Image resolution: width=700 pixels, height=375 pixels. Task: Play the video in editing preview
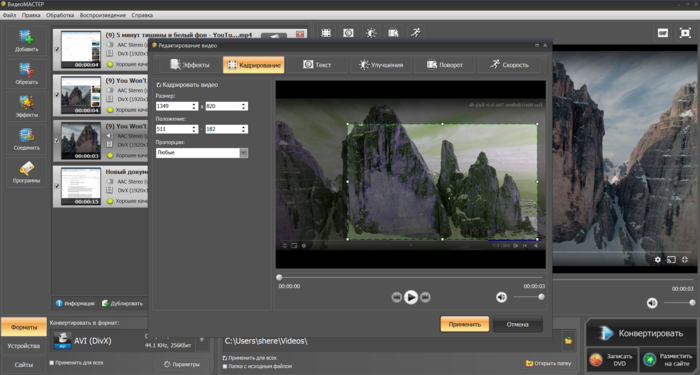pos(411,297)
